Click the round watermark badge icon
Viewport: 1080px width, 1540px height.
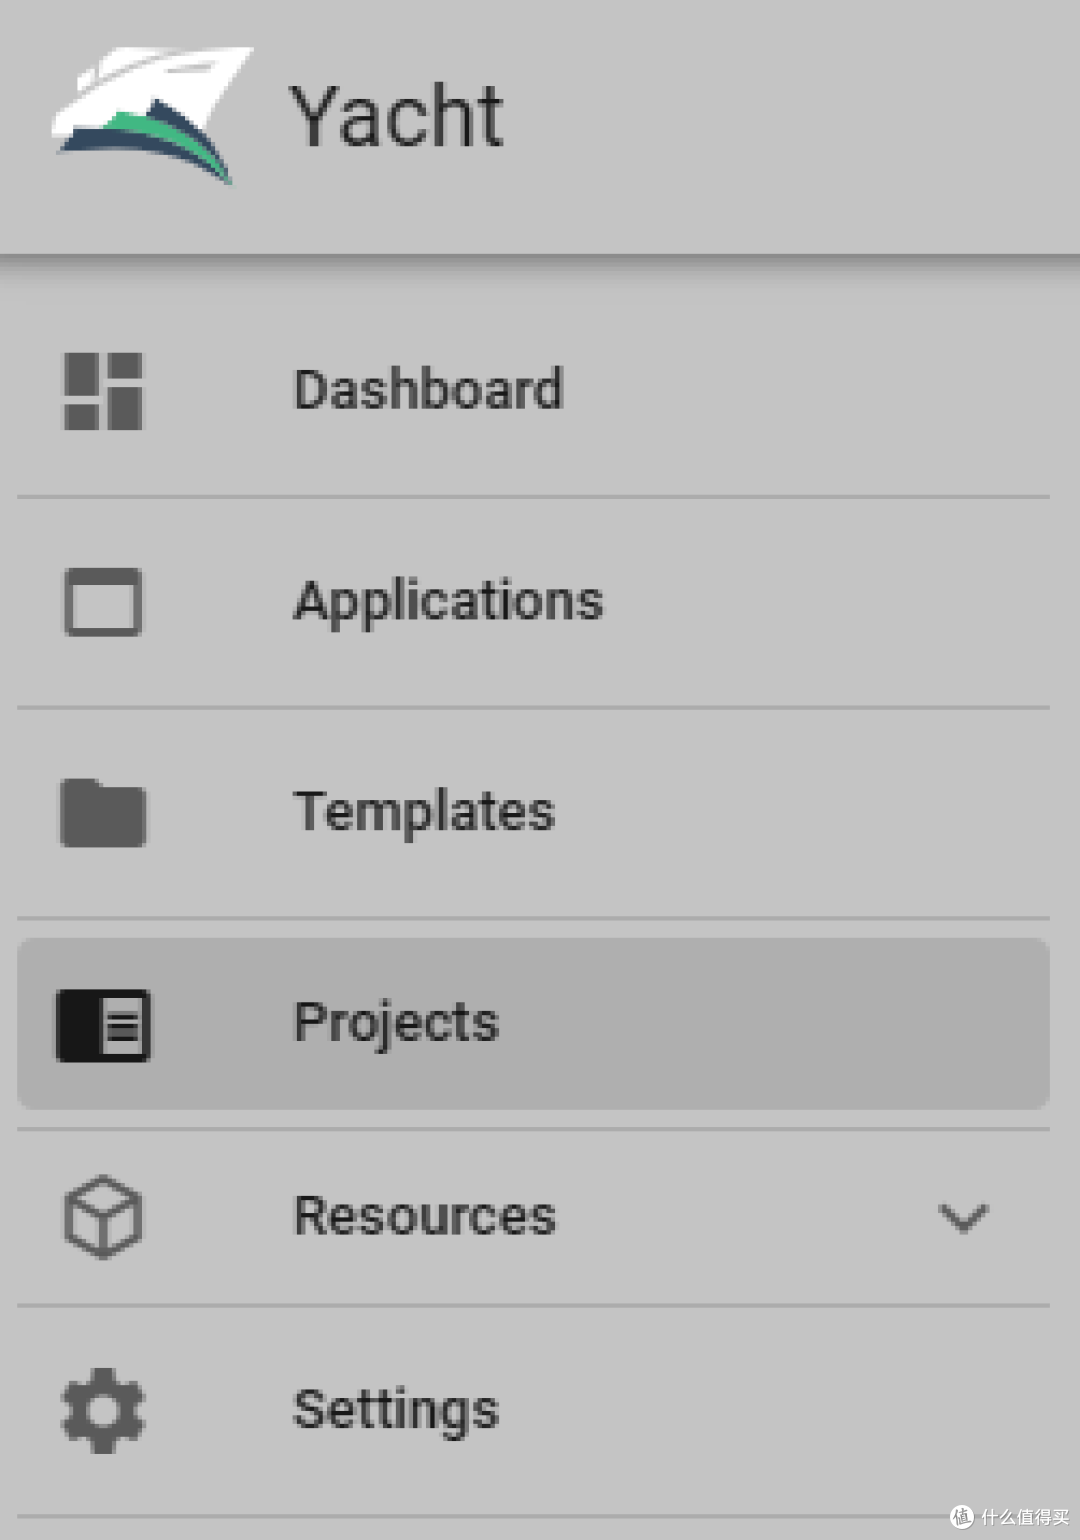[x=961, y=1516]
